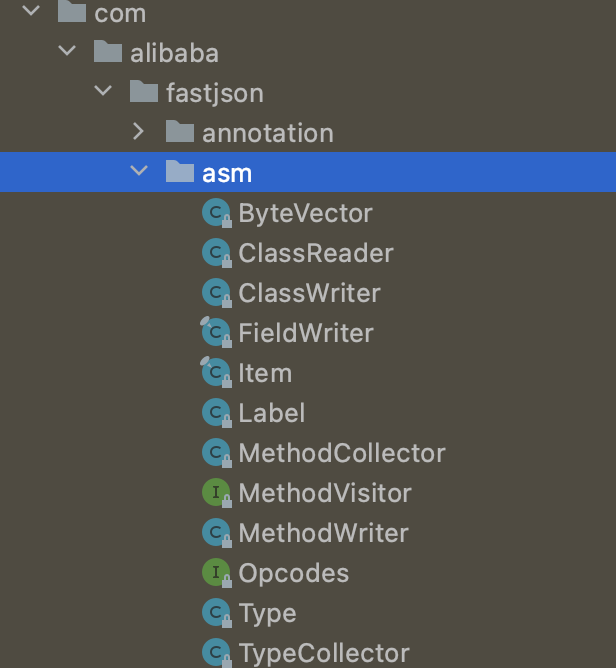Collapse the asm package
Image resolution: width=616 pixels, height=668 pixels.
[139, 172]
